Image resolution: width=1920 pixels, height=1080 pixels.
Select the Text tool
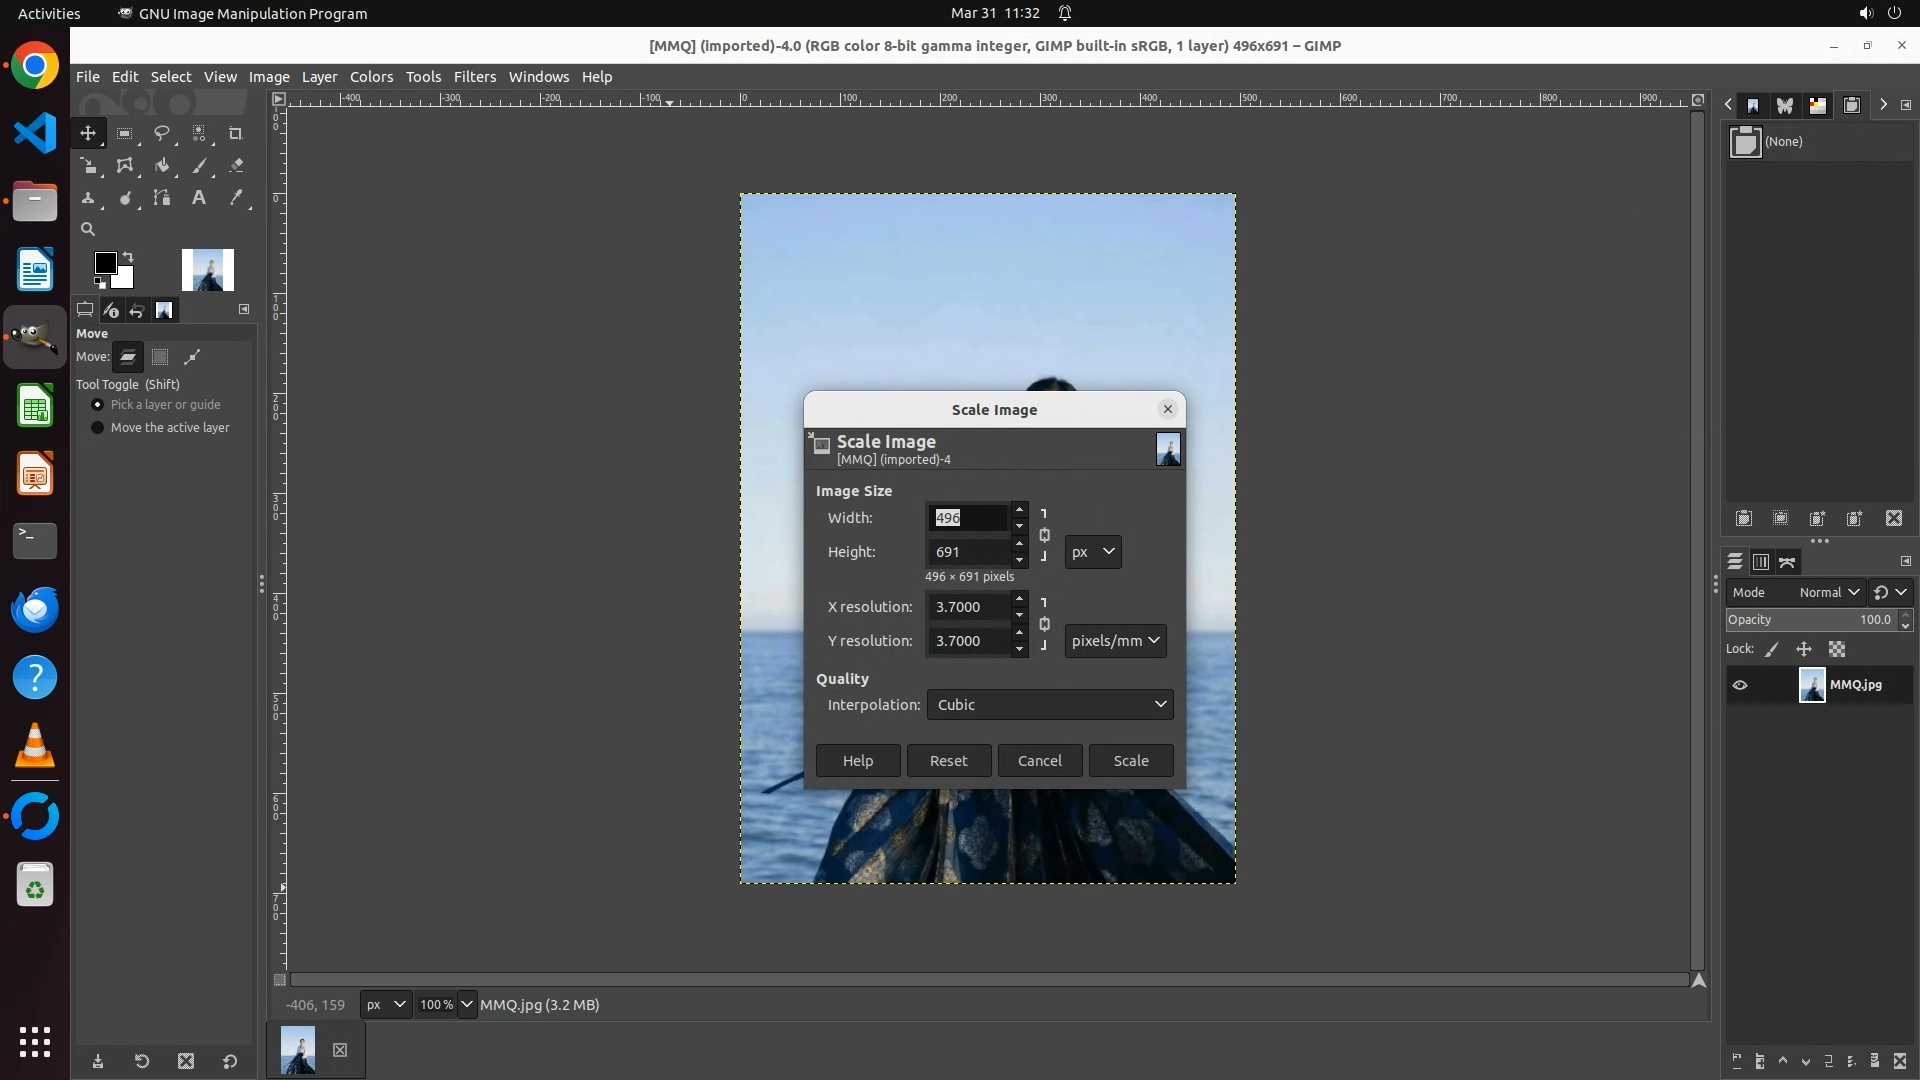click(199, 198)
